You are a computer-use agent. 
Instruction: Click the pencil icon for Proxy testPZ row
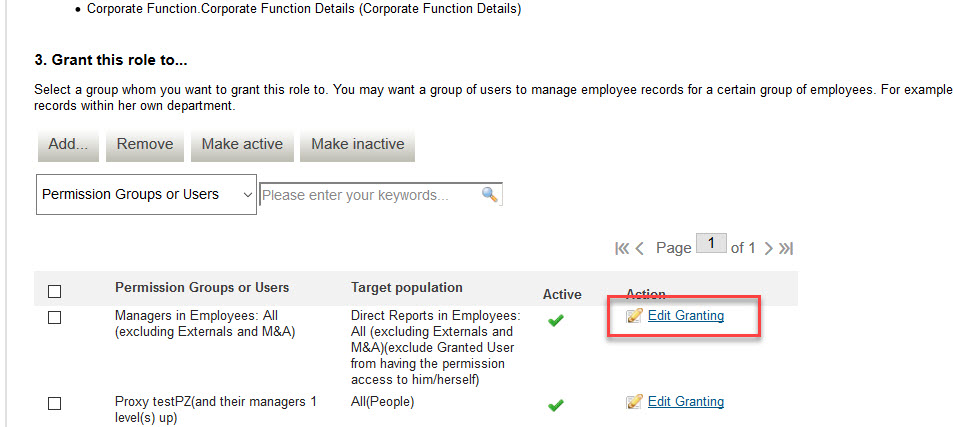tap(634, 401)
